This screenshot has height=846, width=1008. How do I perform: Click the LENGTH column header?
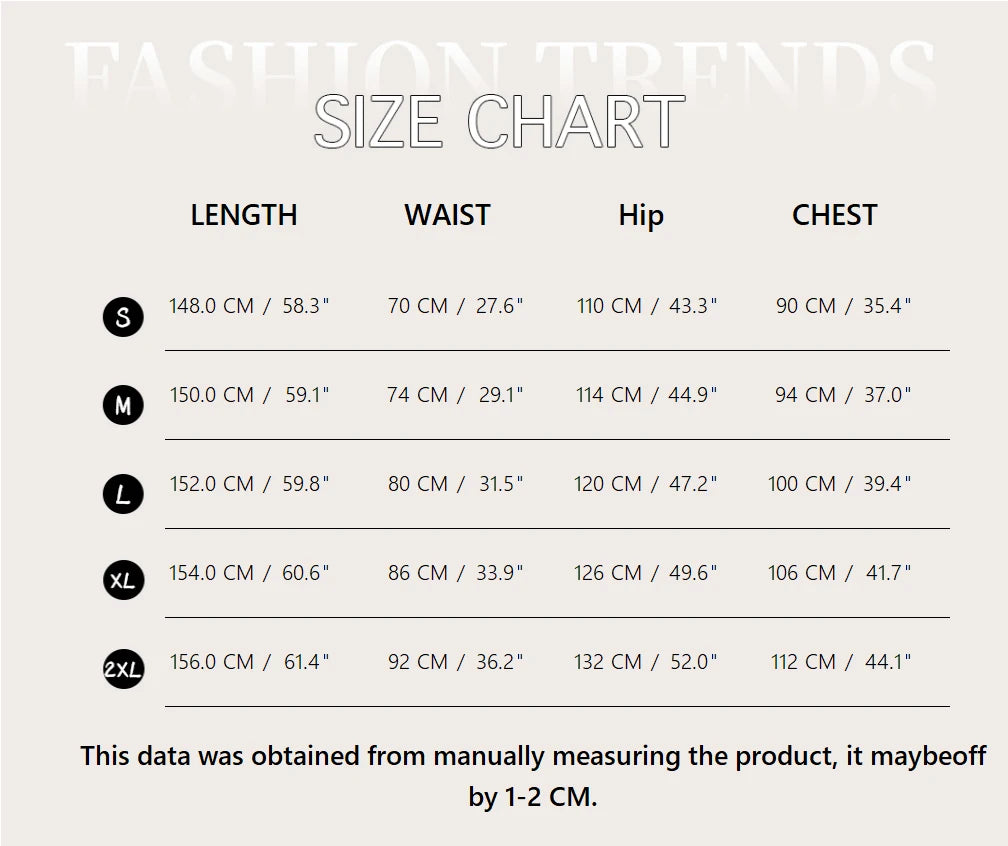(x=244, y=215)
